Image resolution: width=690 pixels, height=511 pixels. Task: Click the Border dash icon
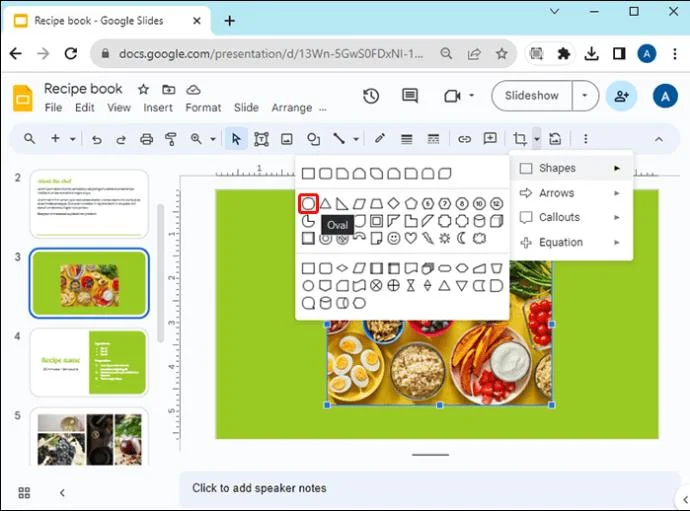pyautogui.click(x=433, y=139)
